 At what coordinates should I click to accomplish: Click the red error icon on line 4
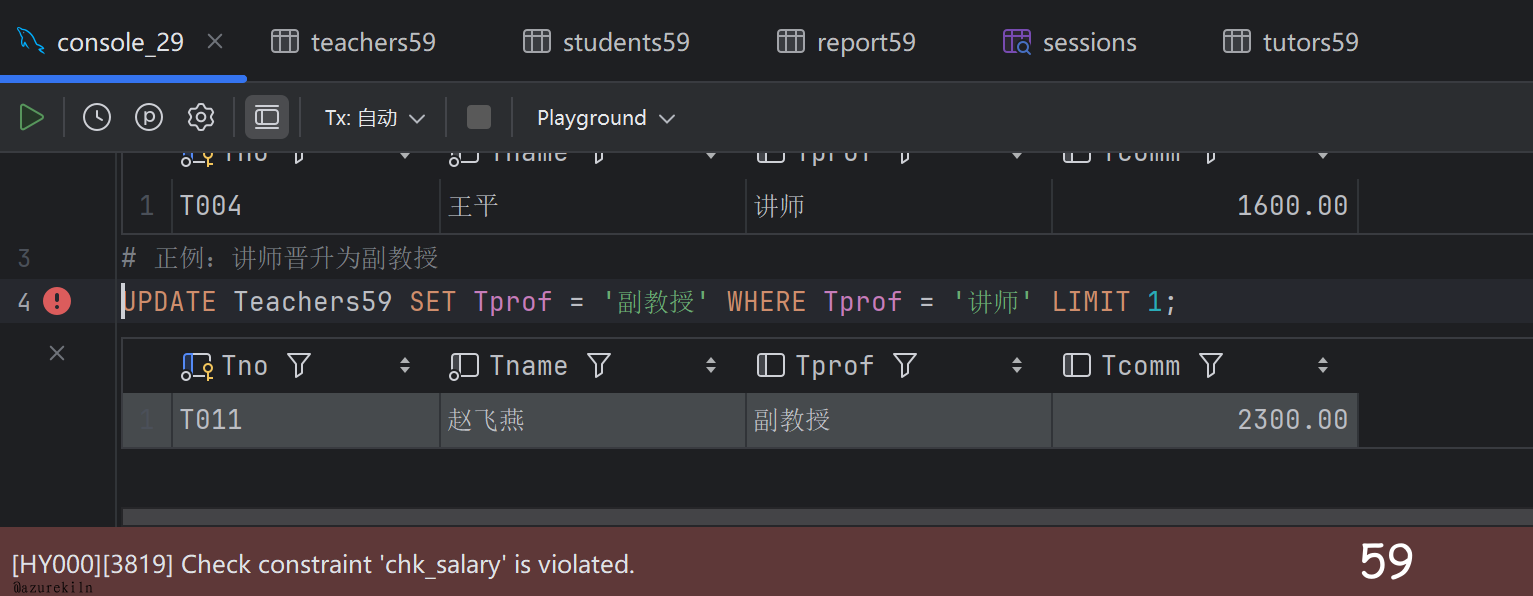[x=57, y=301]
